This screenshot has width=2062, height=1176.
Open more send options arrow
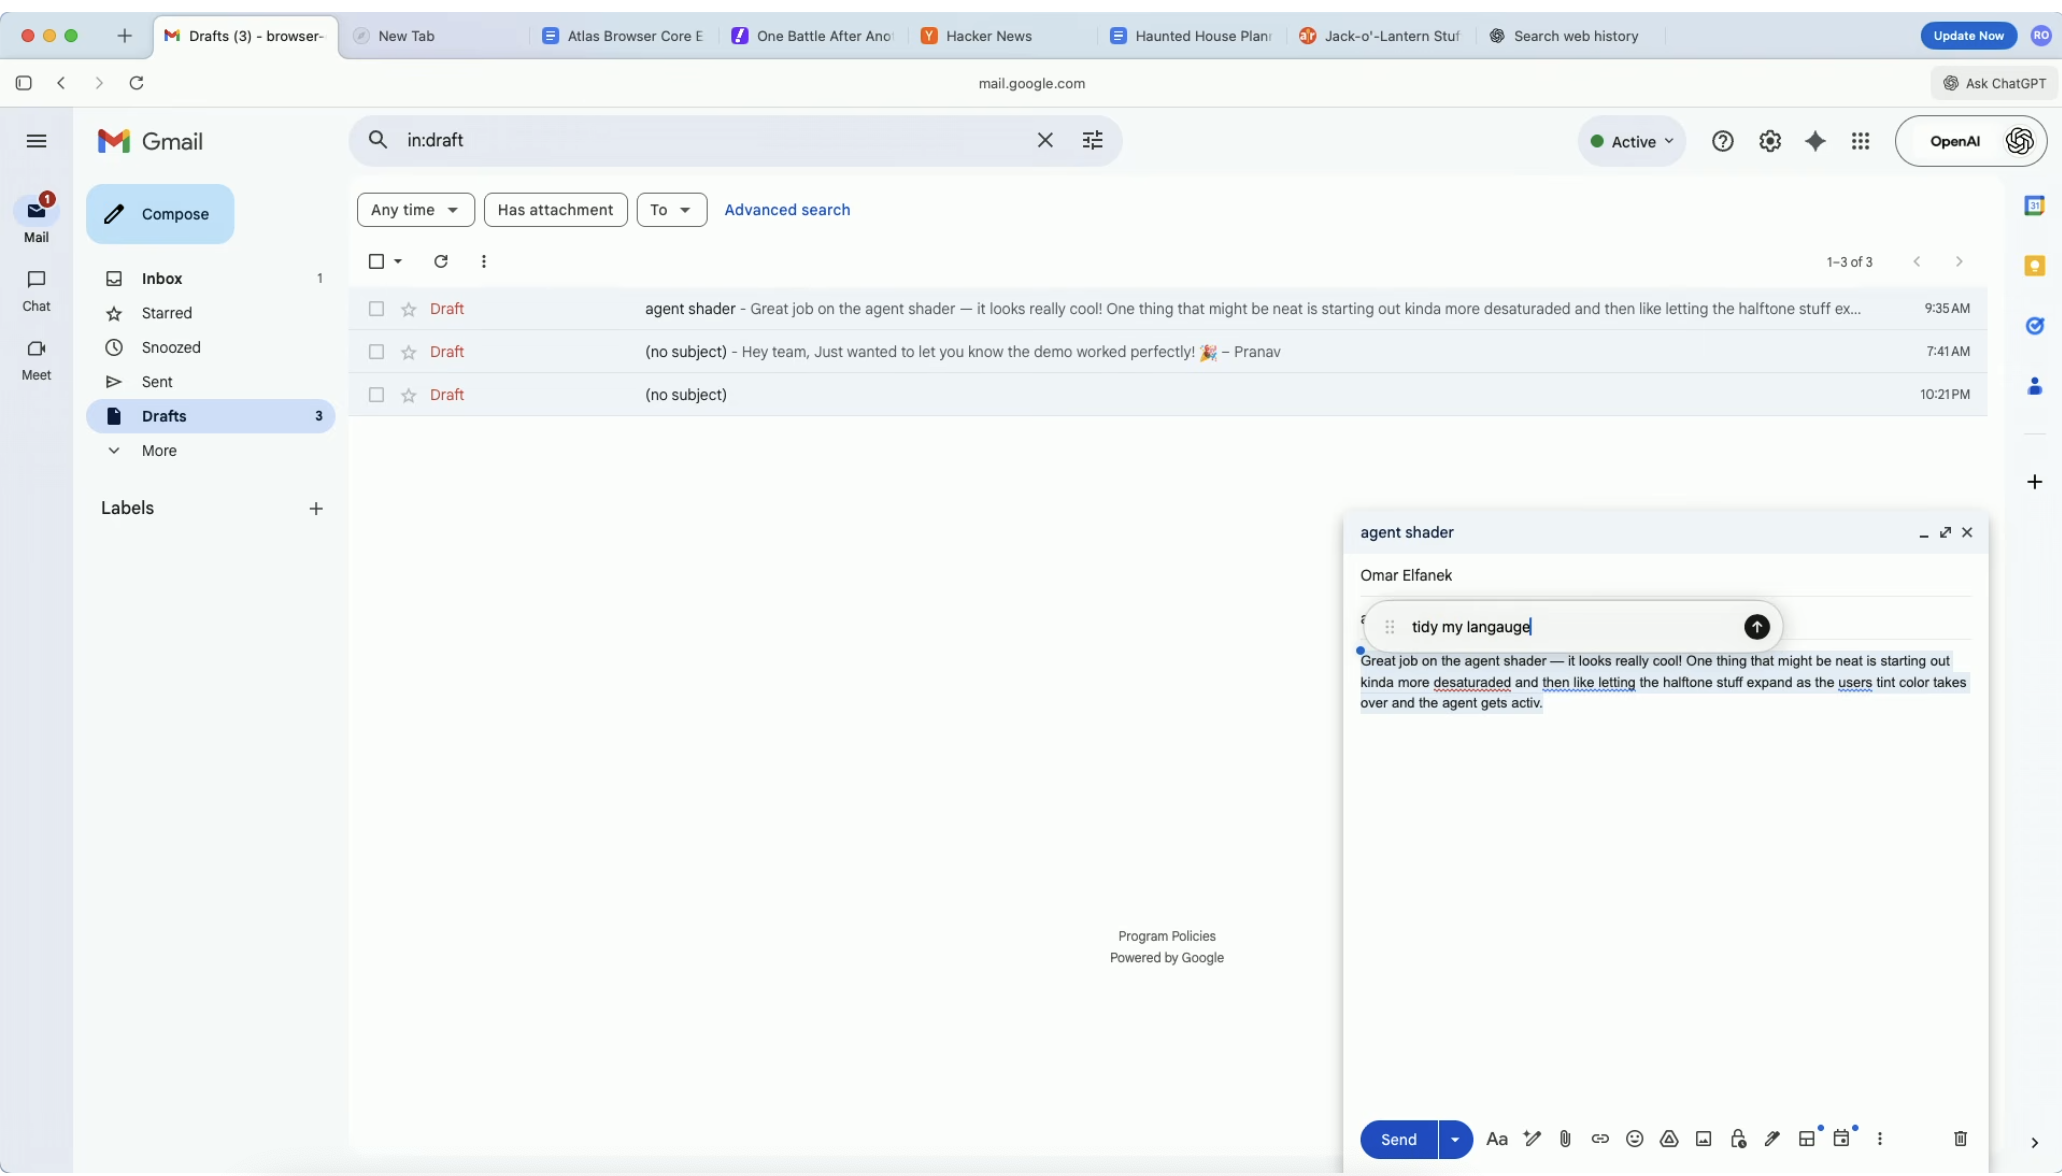pyautogui.click(x=1455, y=1139)
